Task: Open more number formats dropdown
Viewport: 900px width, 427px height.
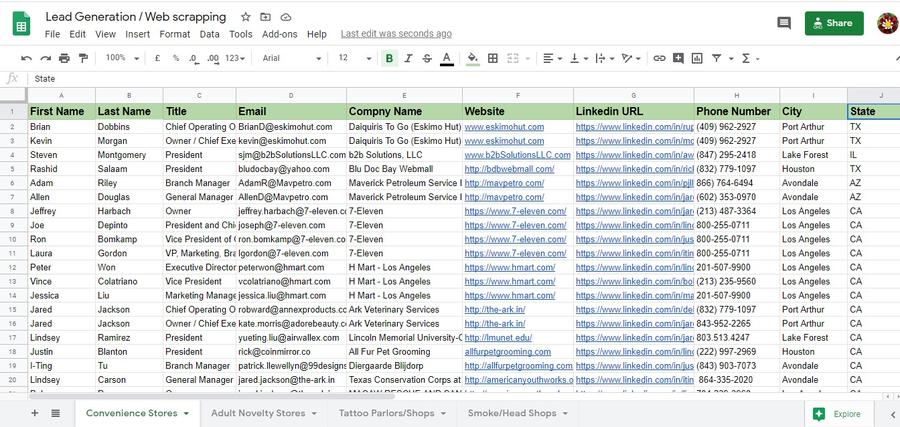Action: point(235,58)
